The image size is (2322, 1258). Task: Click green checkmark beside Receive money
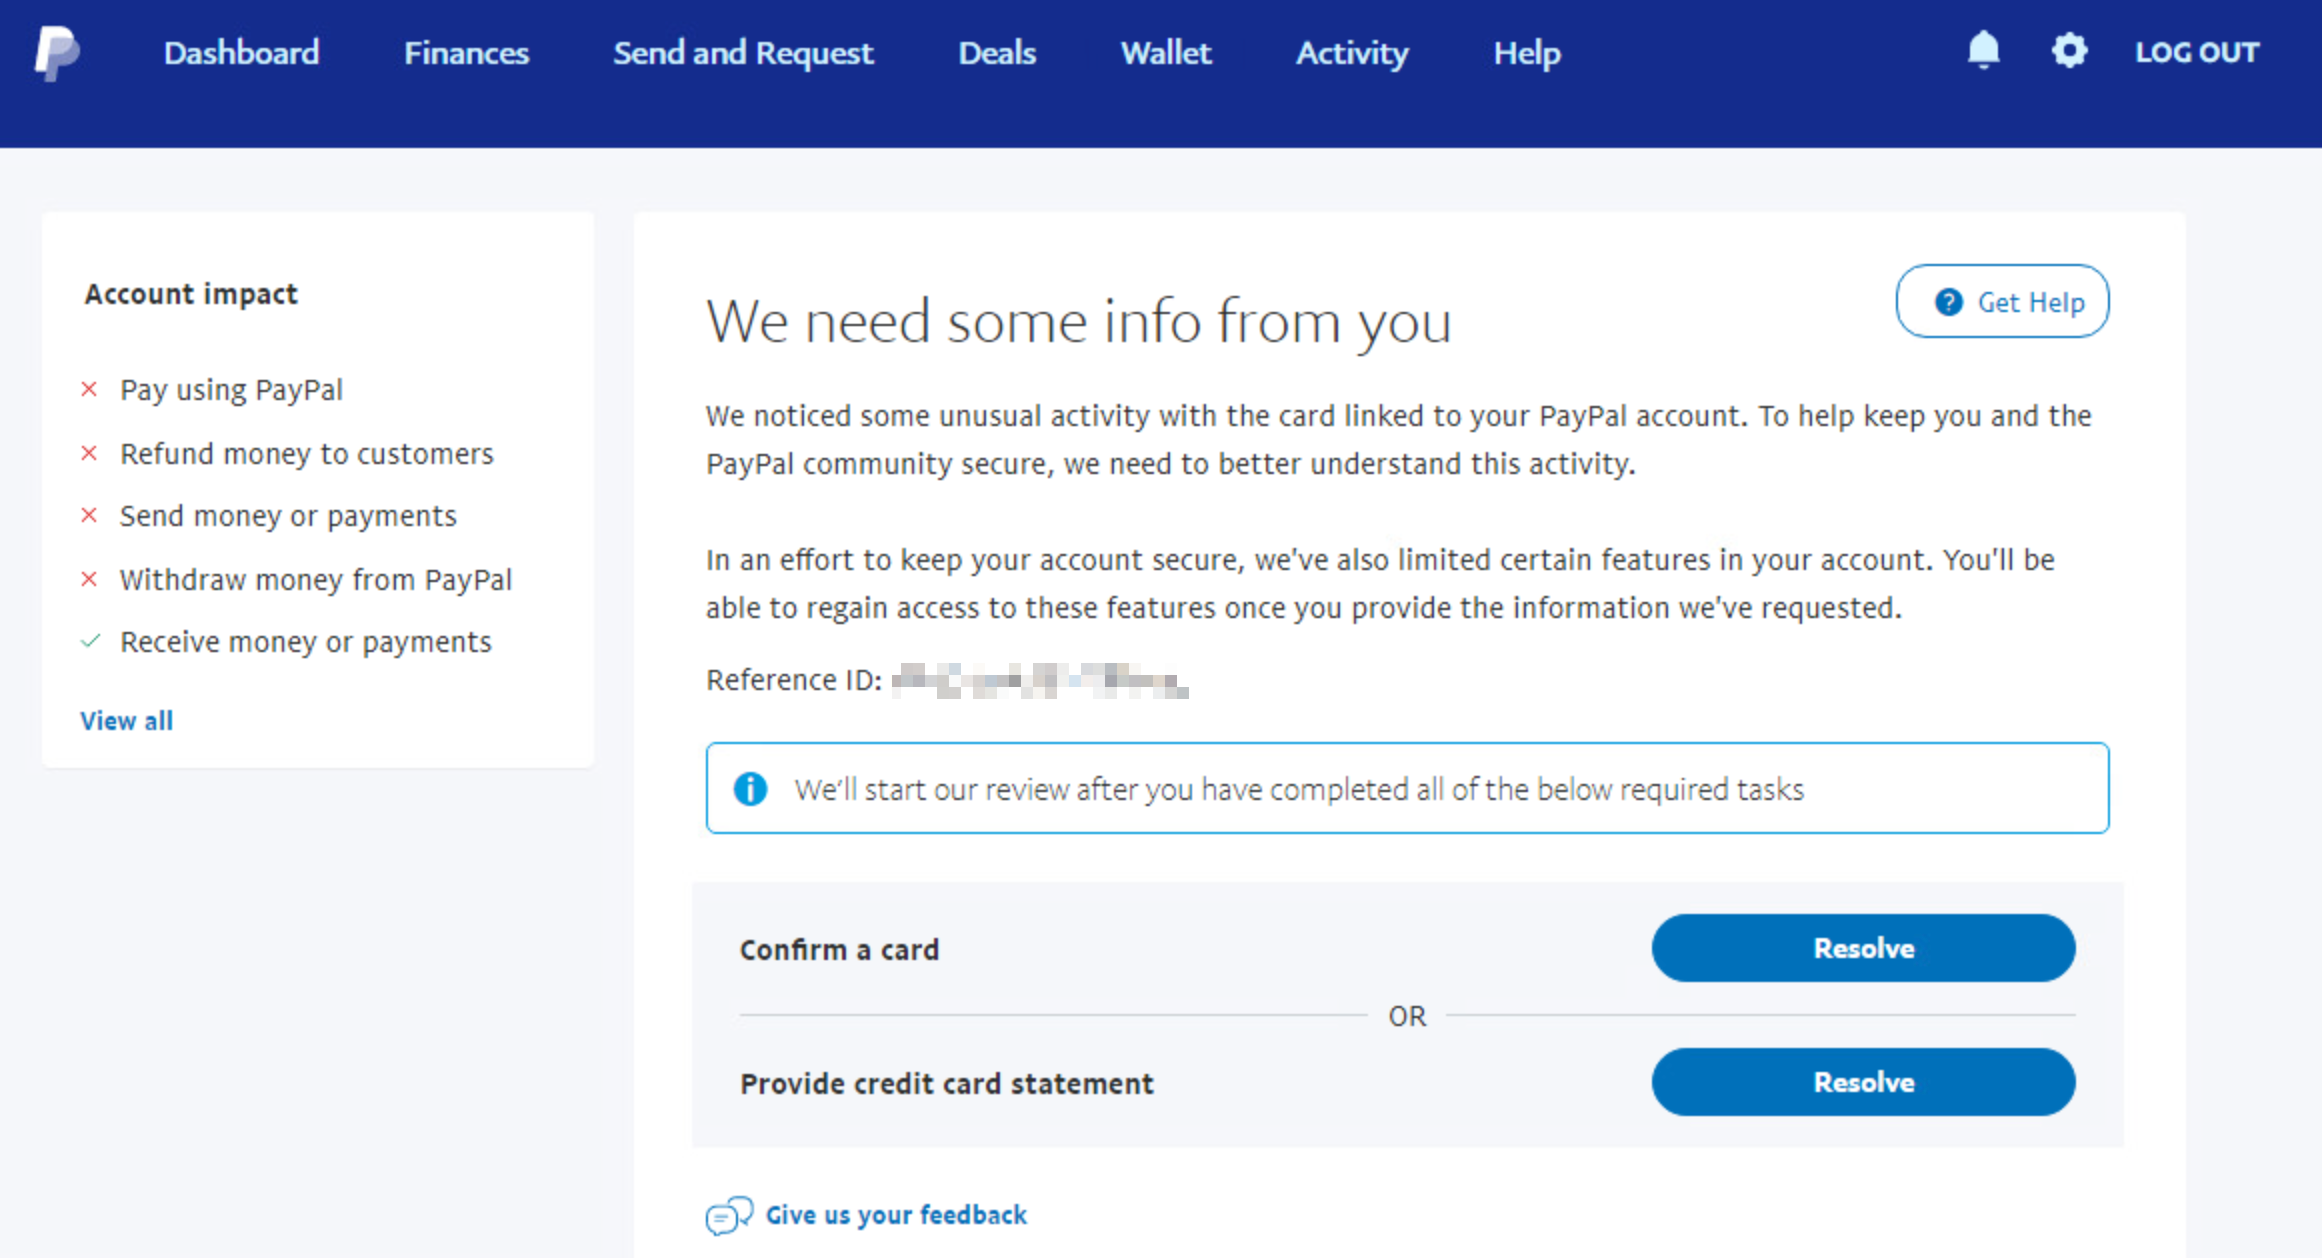coord(90,642)
